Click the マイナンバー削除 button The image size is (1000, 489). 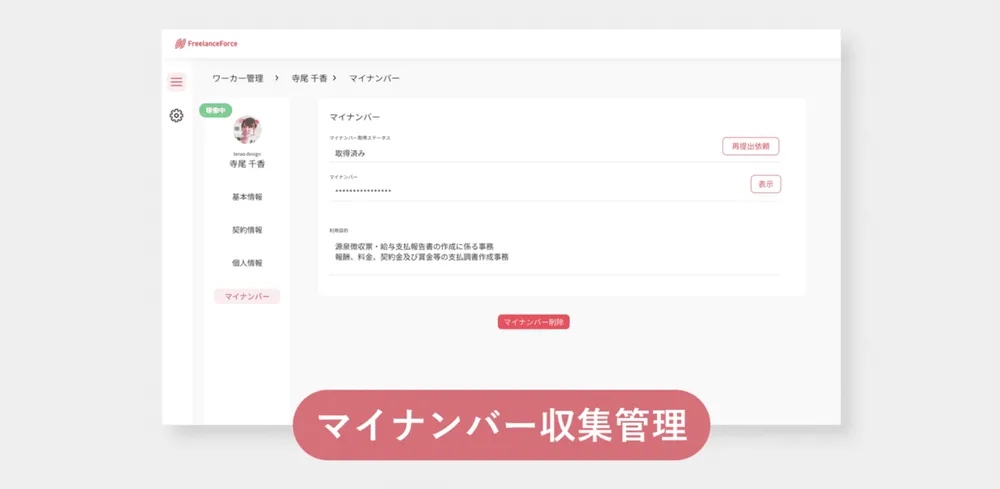coord(534,322)
